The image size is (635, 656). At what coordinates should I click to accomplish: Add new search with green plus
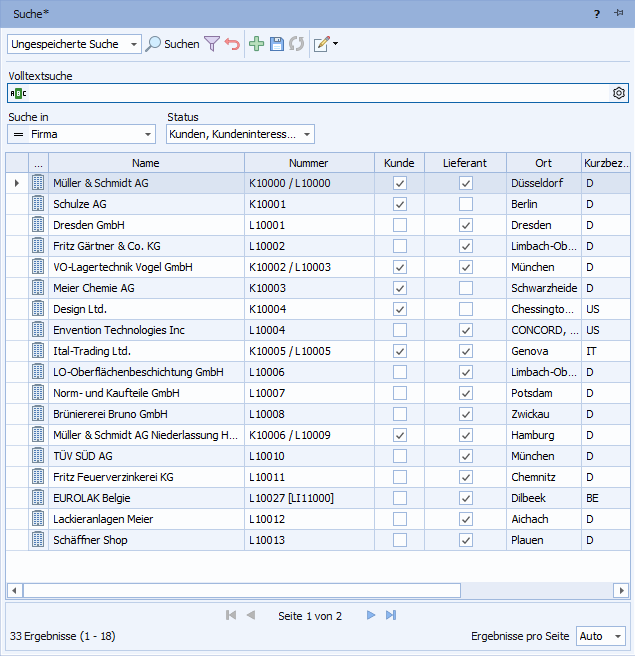tap(257, 44)
